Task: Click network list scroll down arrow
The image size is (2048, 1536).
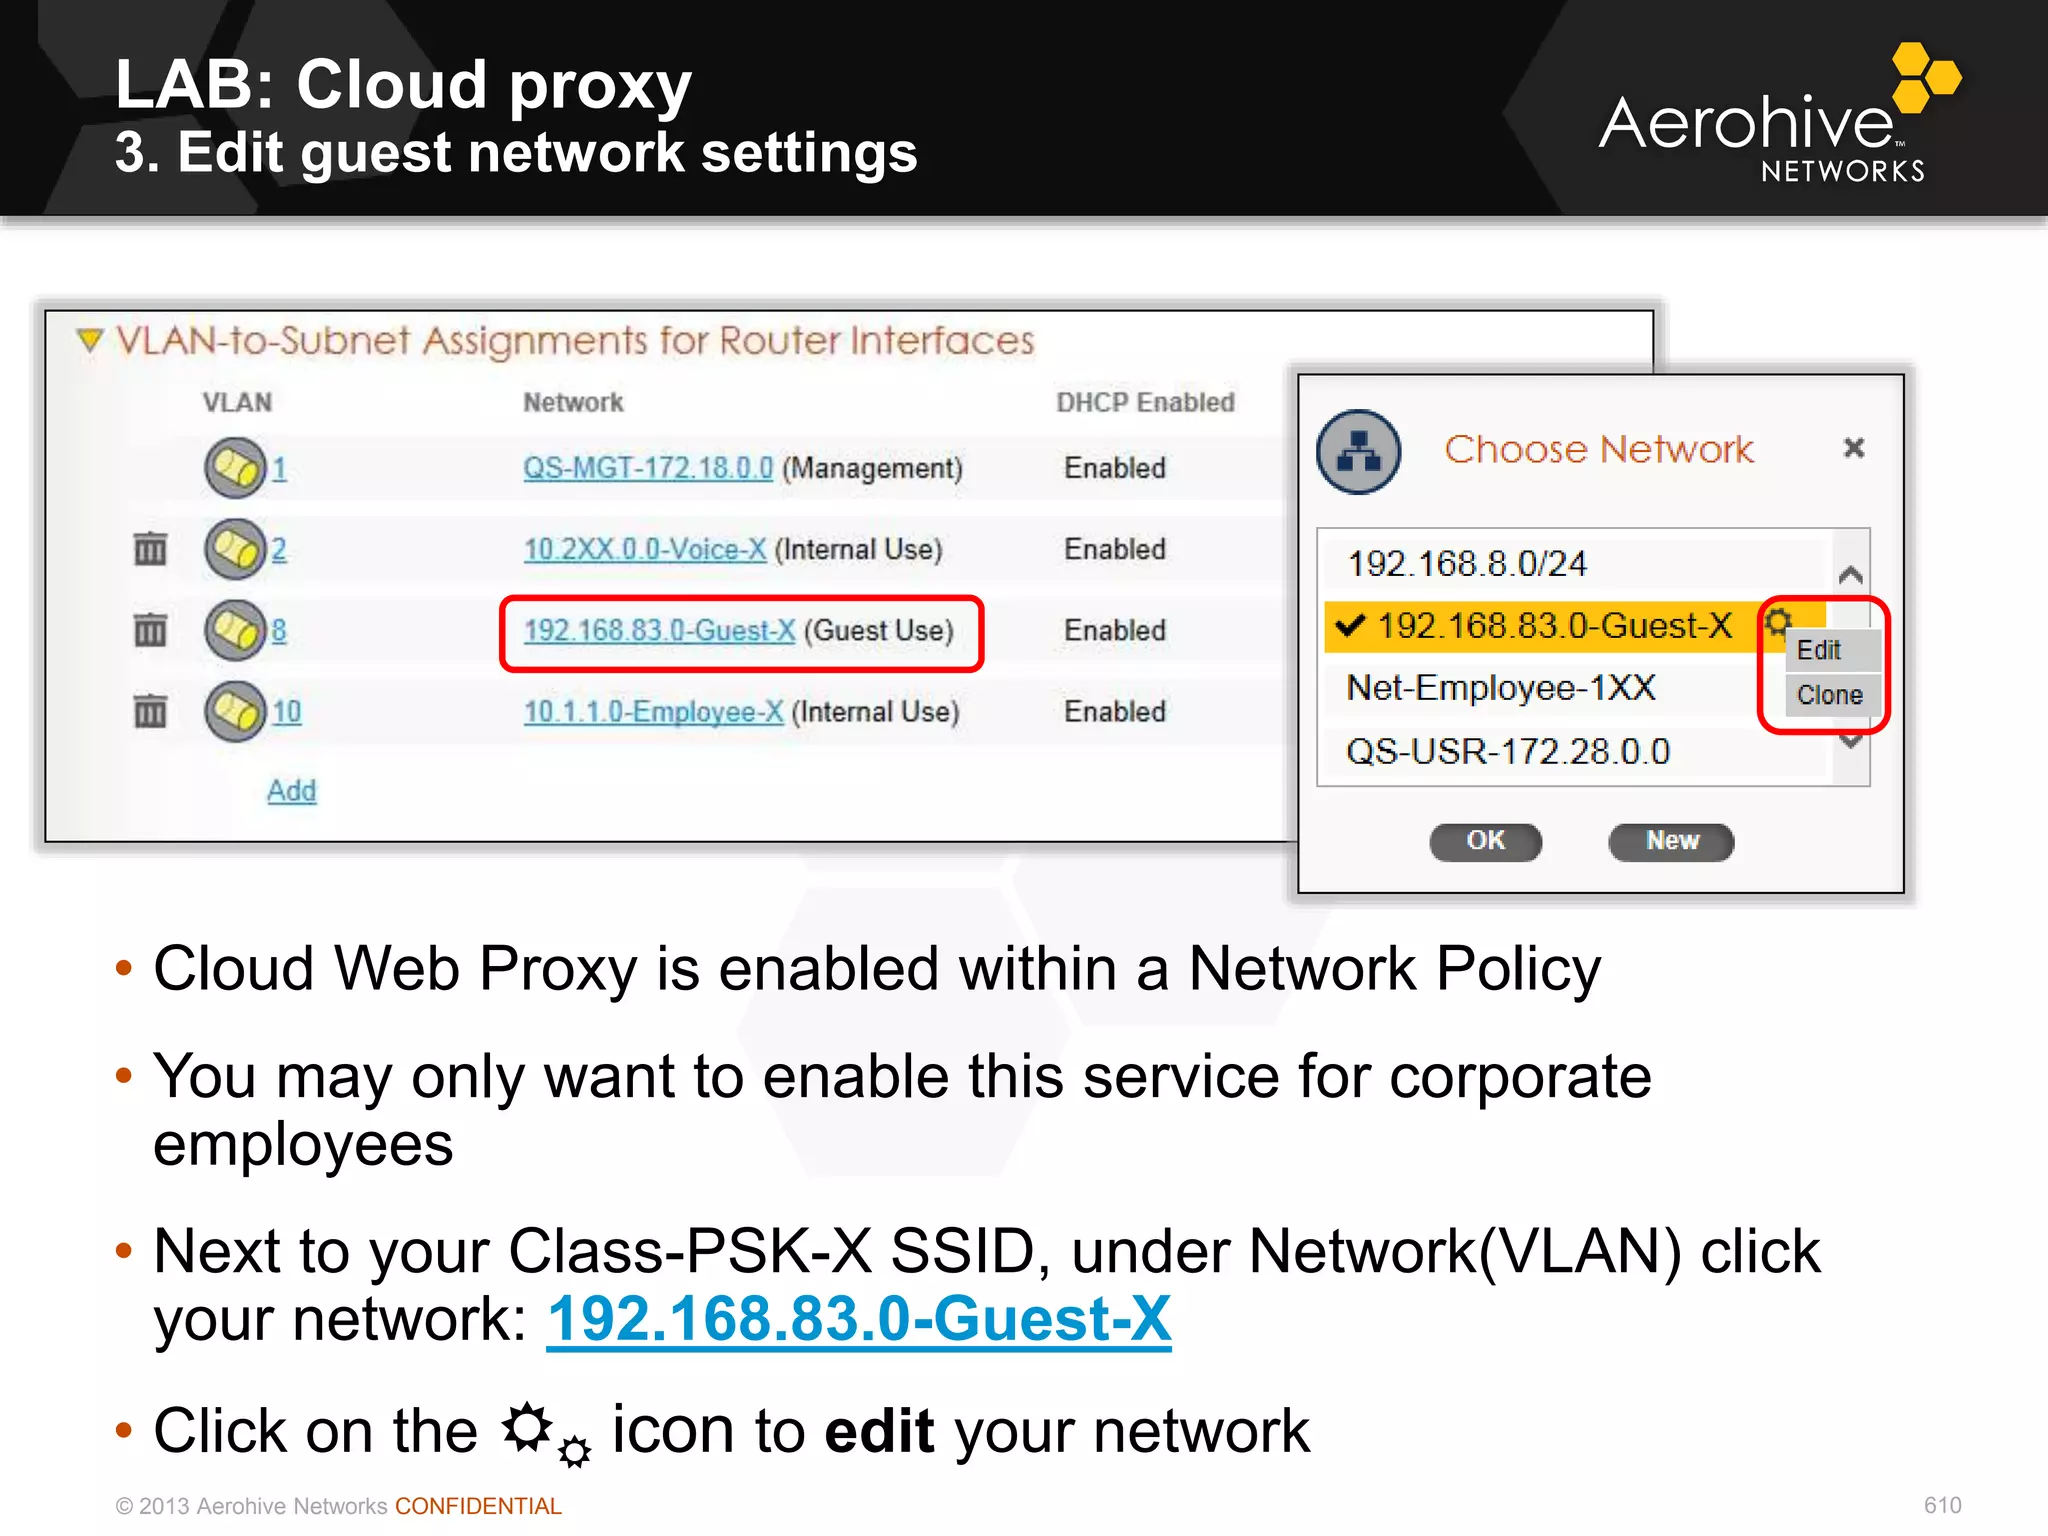Action: tap(1851, 742)
